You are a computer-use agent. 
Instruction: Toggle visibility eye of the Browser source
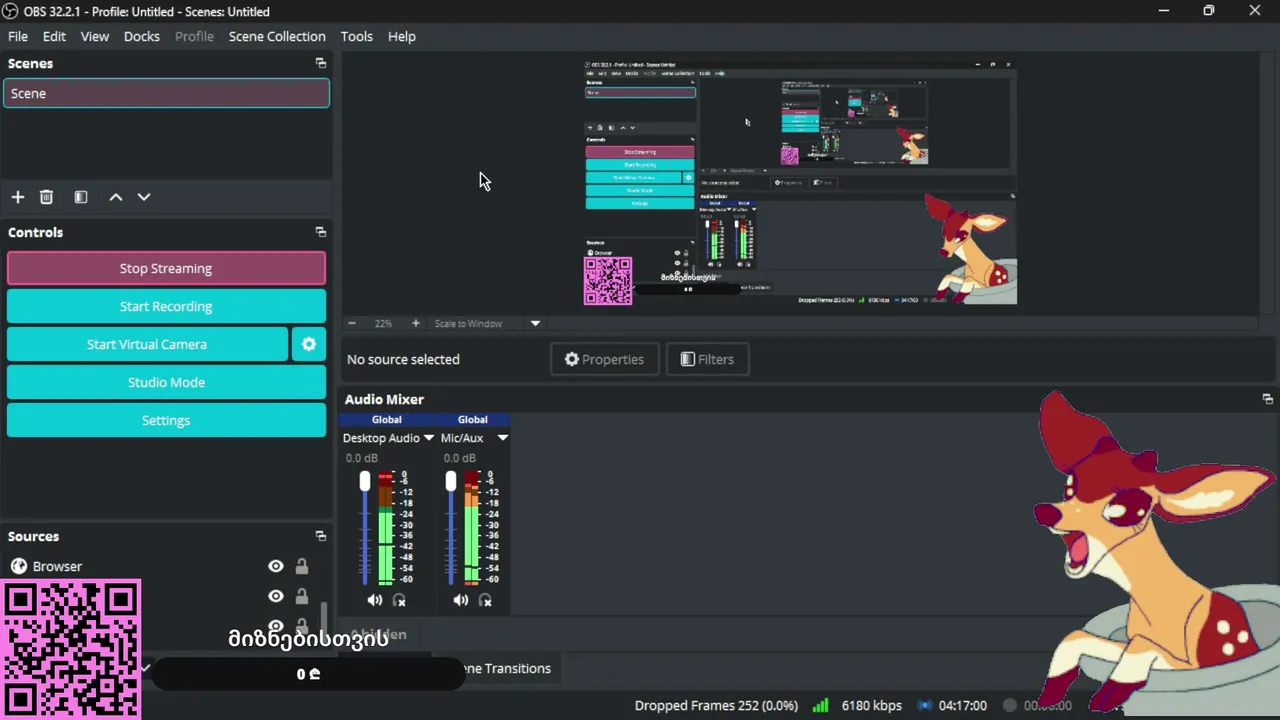pos(276,566)
